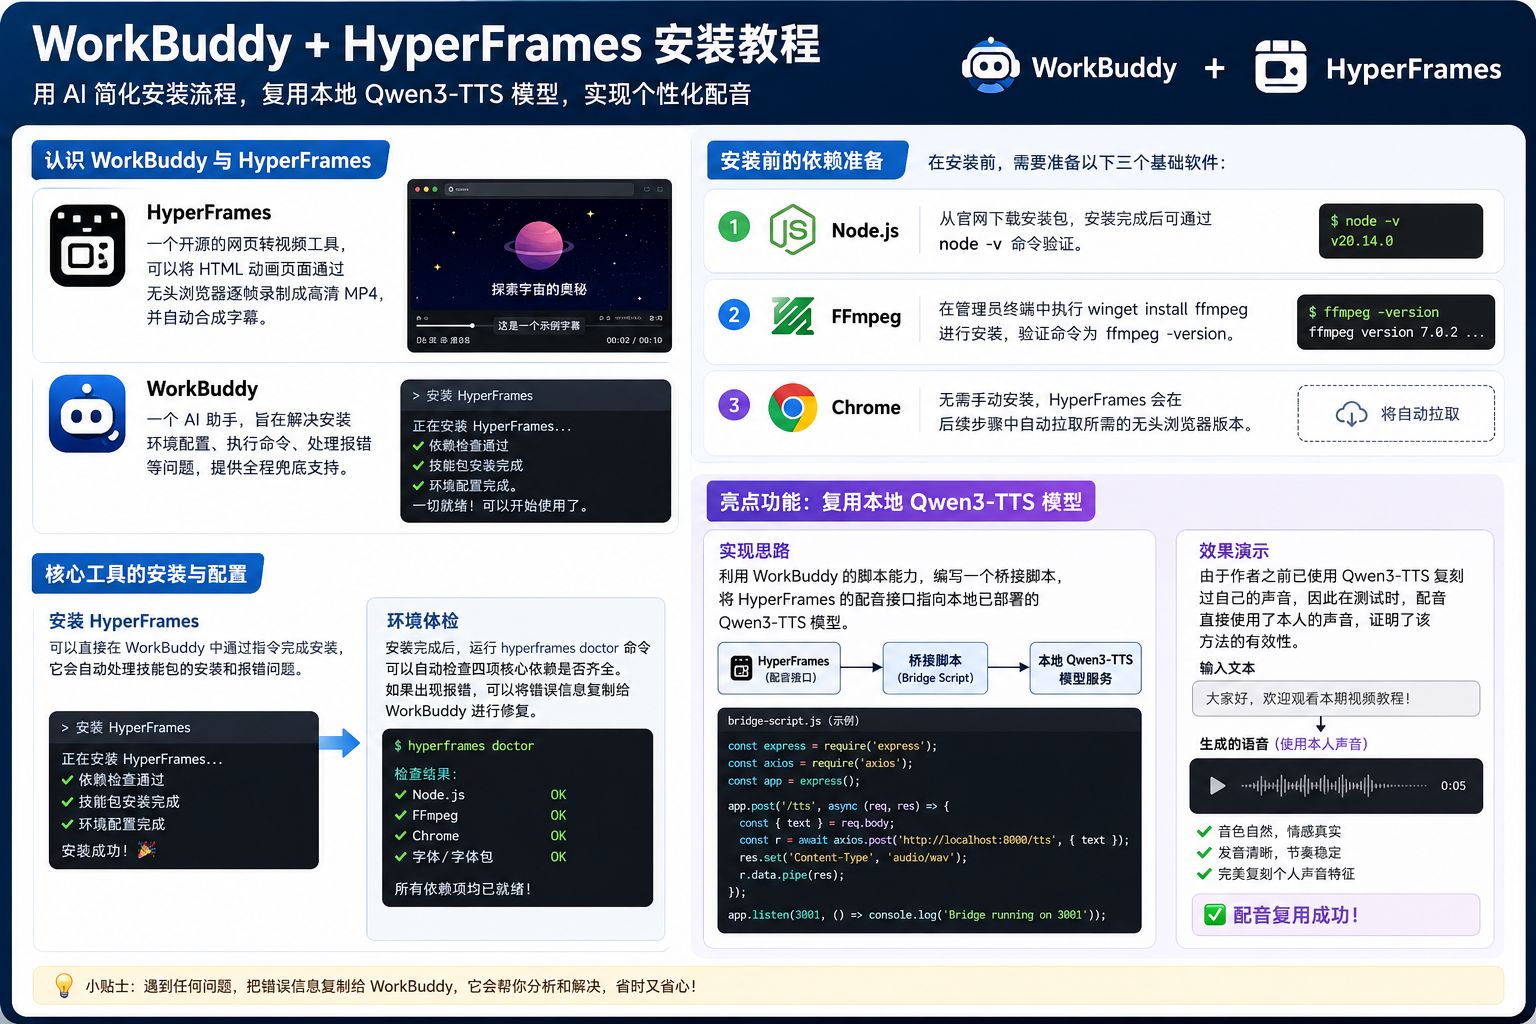The width and height of the screenshot is (1536, 1024).
Task: Click the HyperFrames logo in header
Action: (1281, 67)
